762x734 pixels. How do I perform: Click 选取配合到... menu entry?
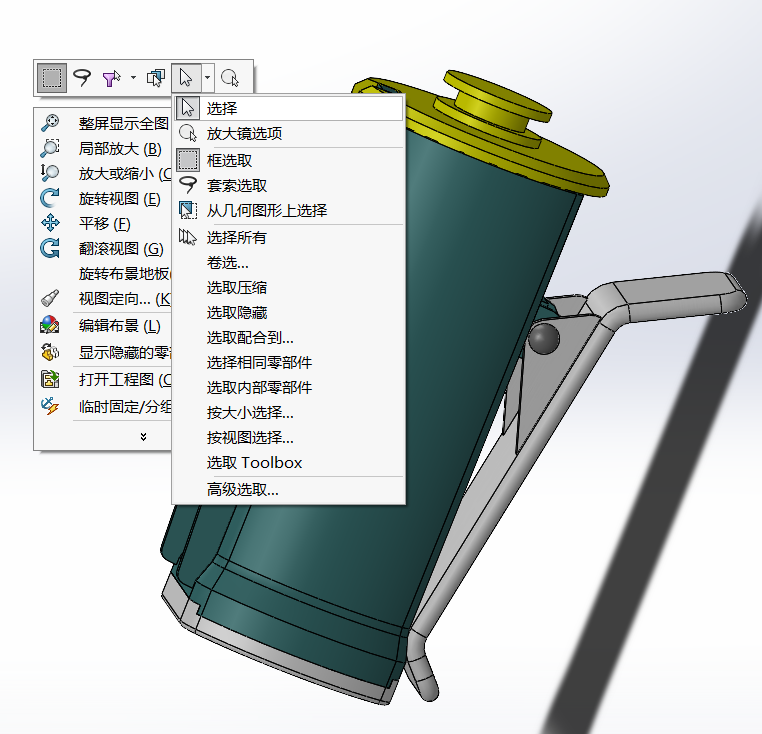click(x=290, y=337)
